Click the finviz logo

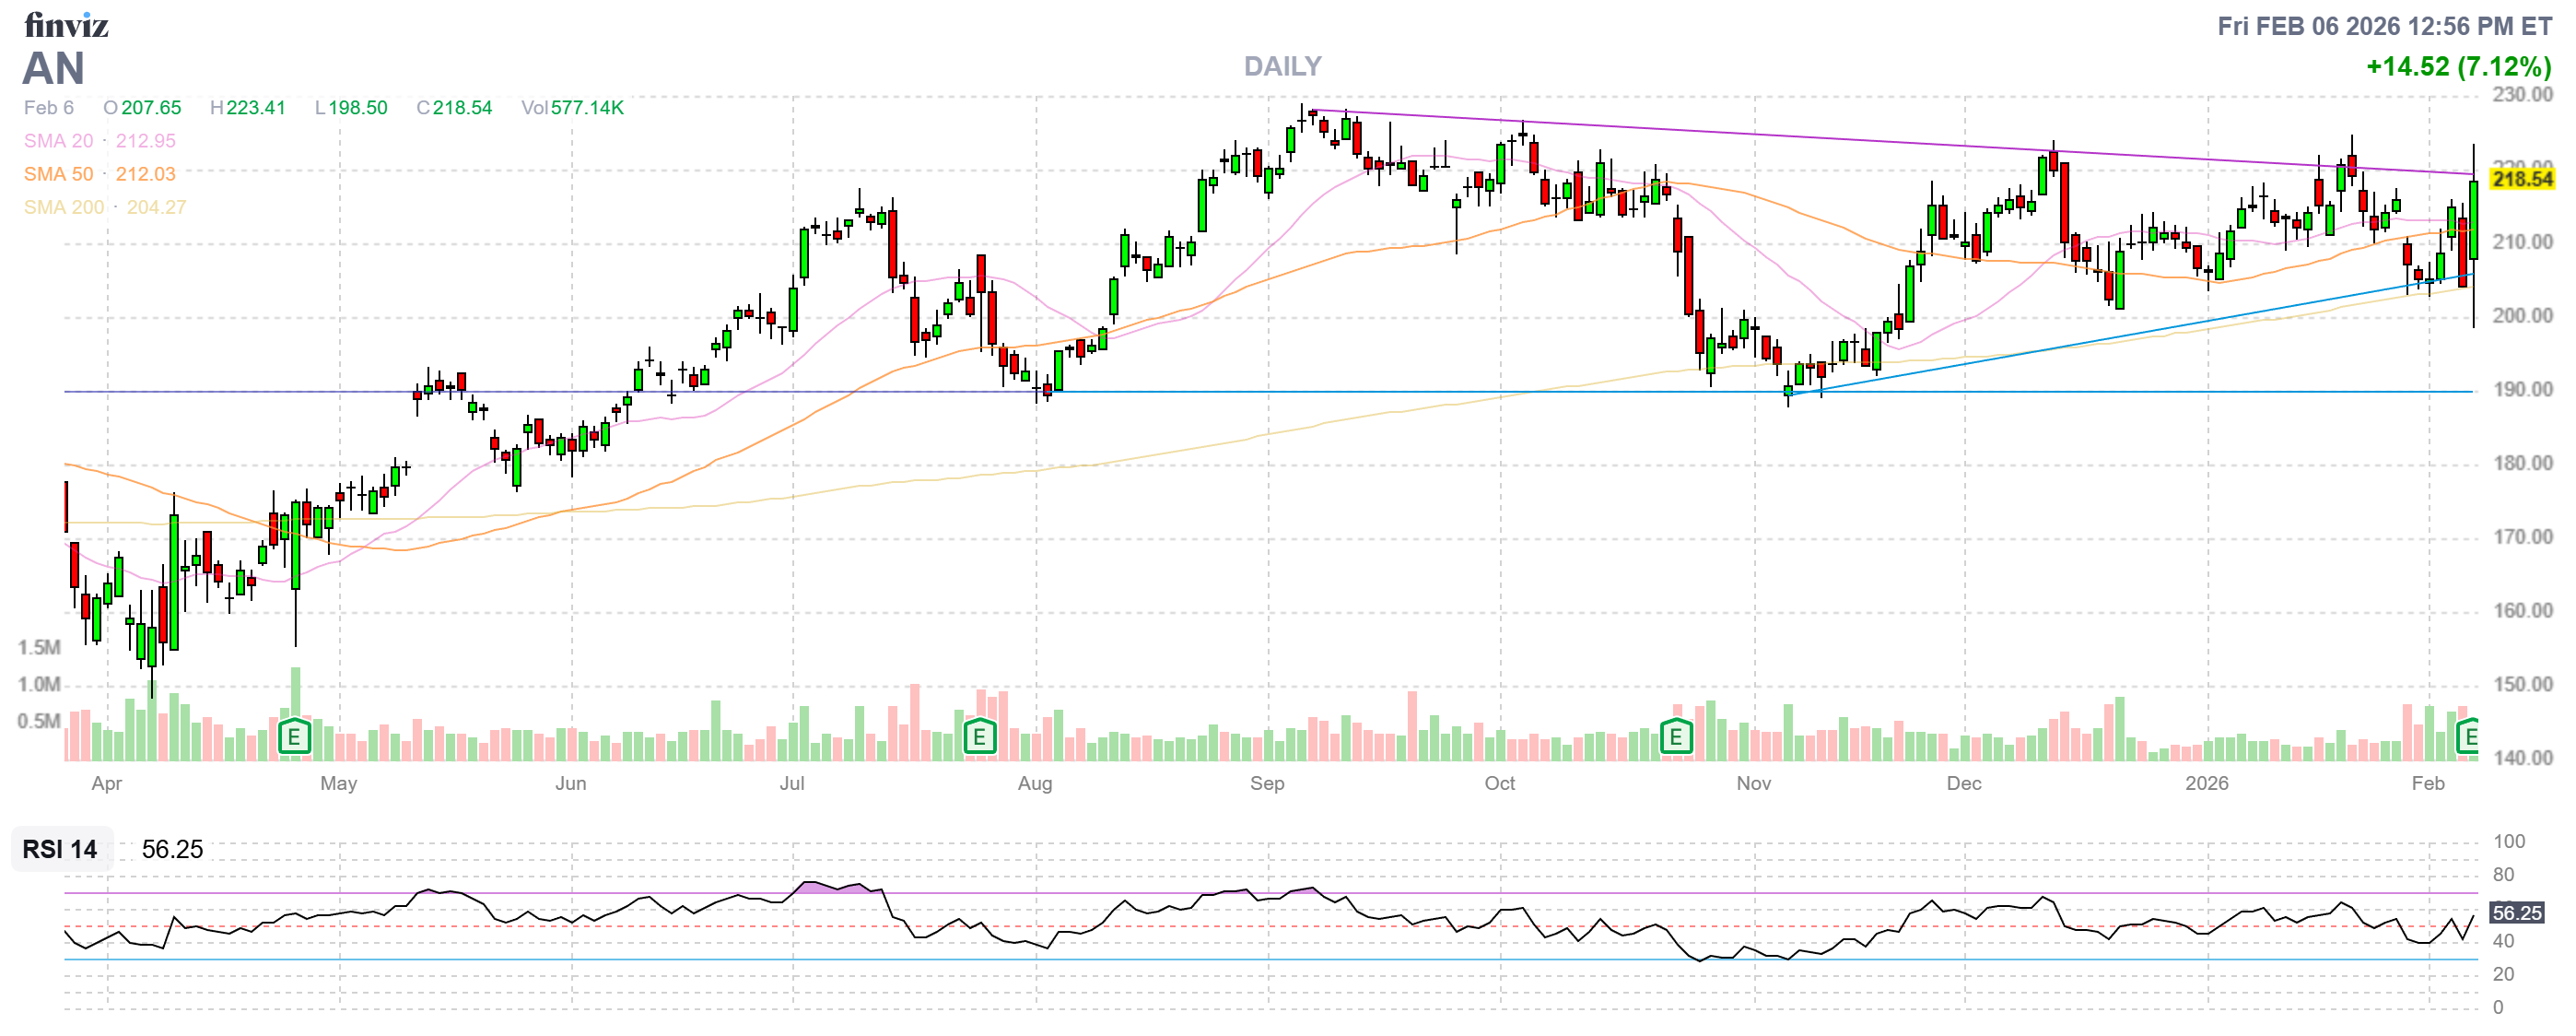(66, 25)
